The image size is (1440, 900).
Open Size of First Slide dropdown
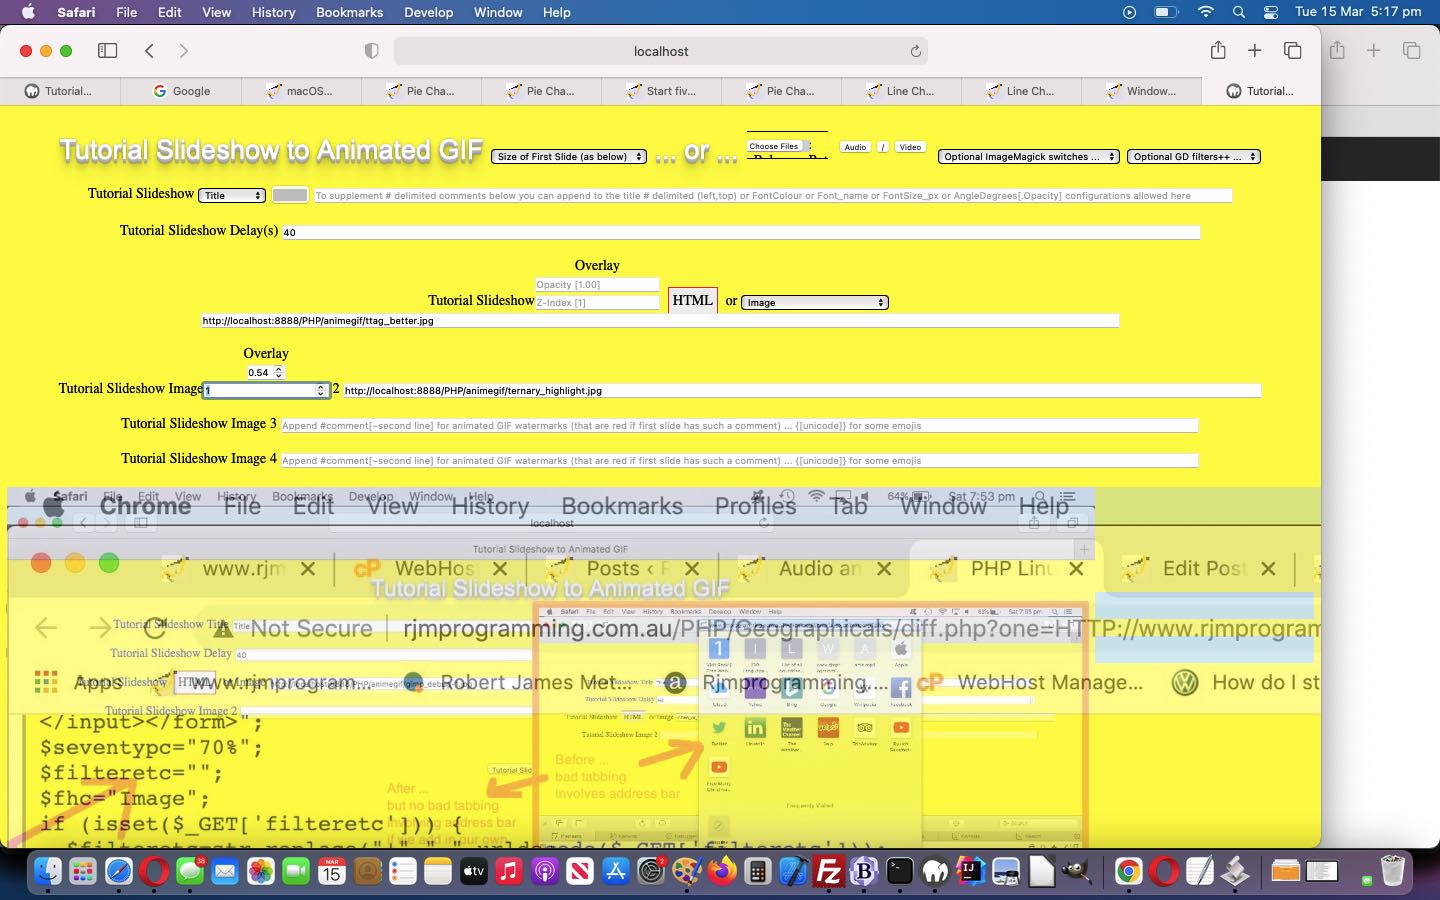(x=569, y=157)
